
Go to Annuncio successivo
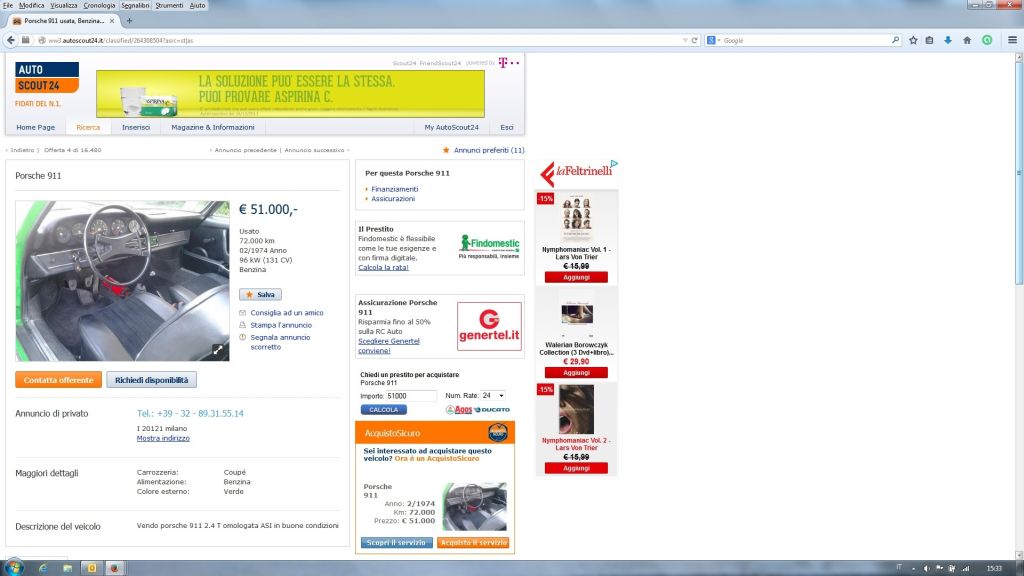[x=314, y=150]
